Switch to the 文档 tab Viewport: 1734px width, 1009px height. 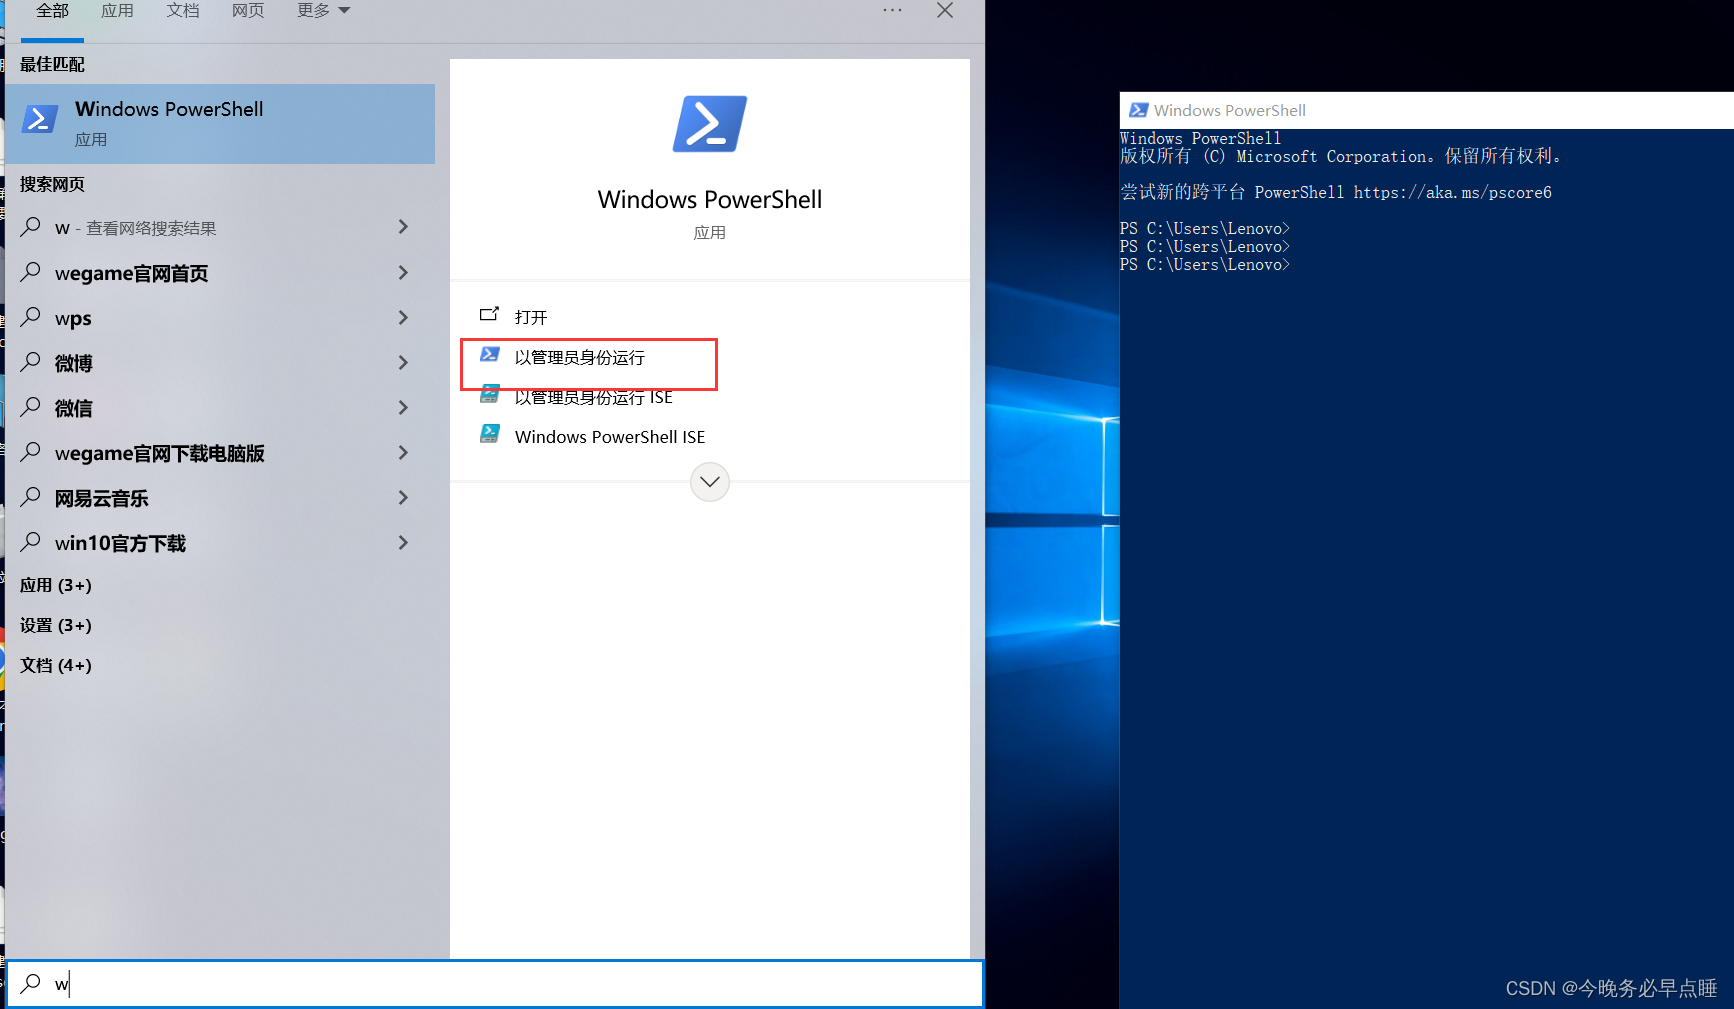tap(183, 11)
